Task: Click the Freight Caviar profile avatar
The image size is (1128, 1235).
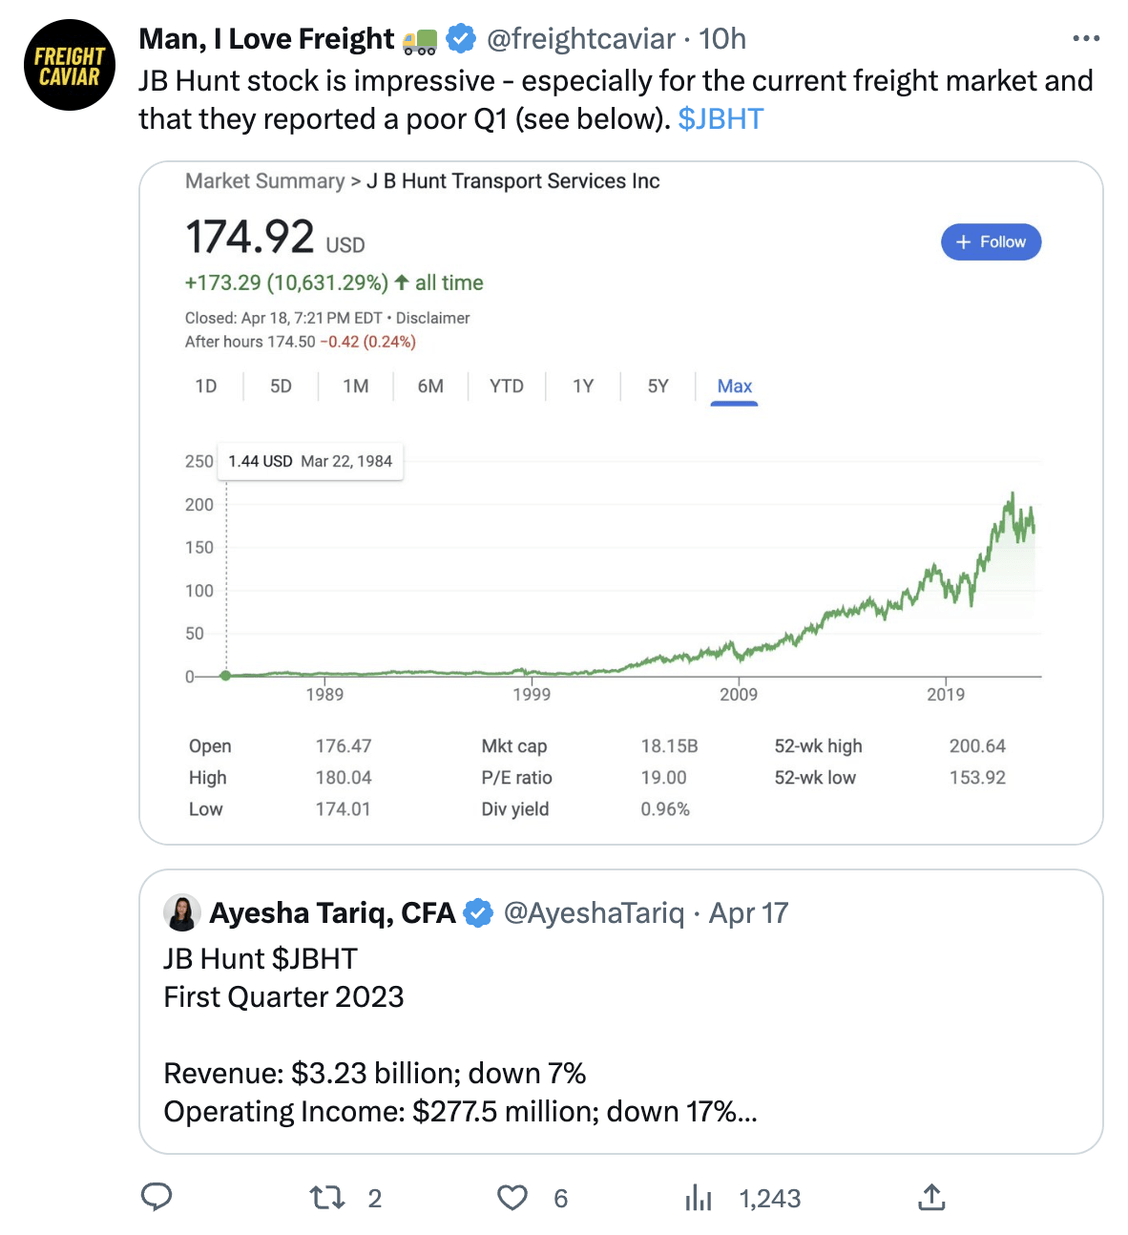Action: click(x=69, y=65)
